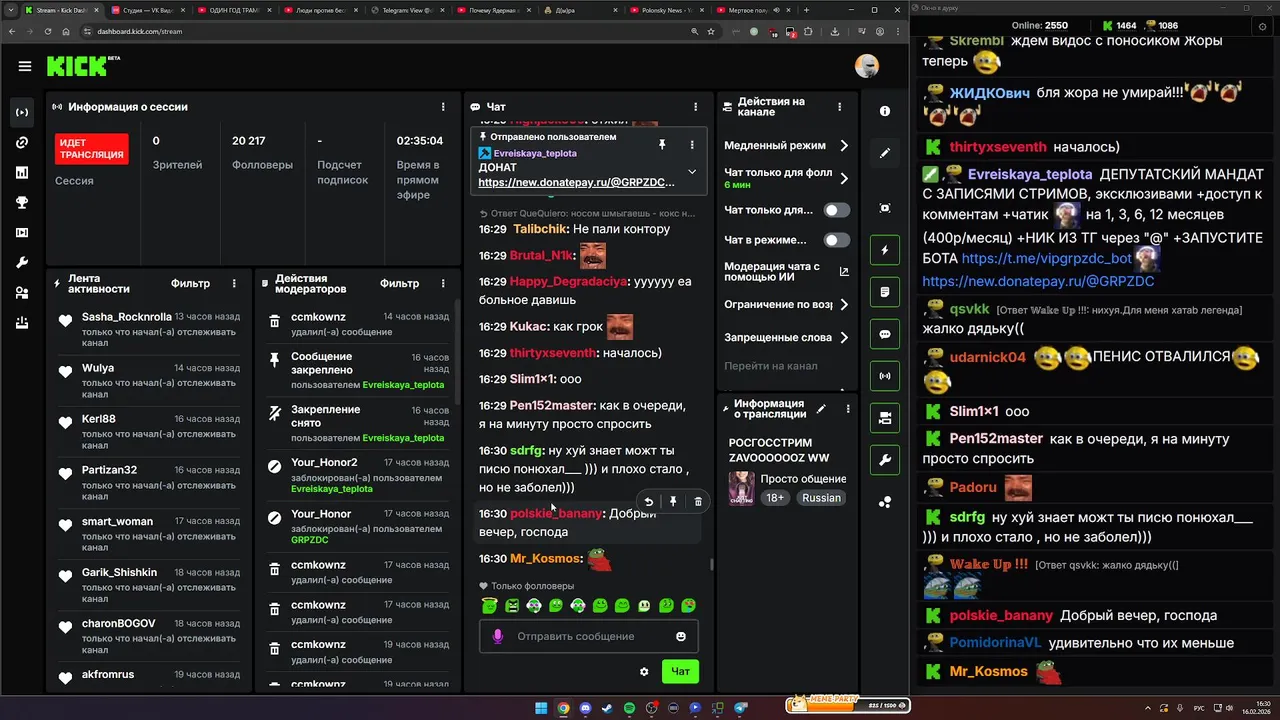1280x720 pixels.
Task: Open Ограничение по возрасту arrow
Action: tap(844, 304)
